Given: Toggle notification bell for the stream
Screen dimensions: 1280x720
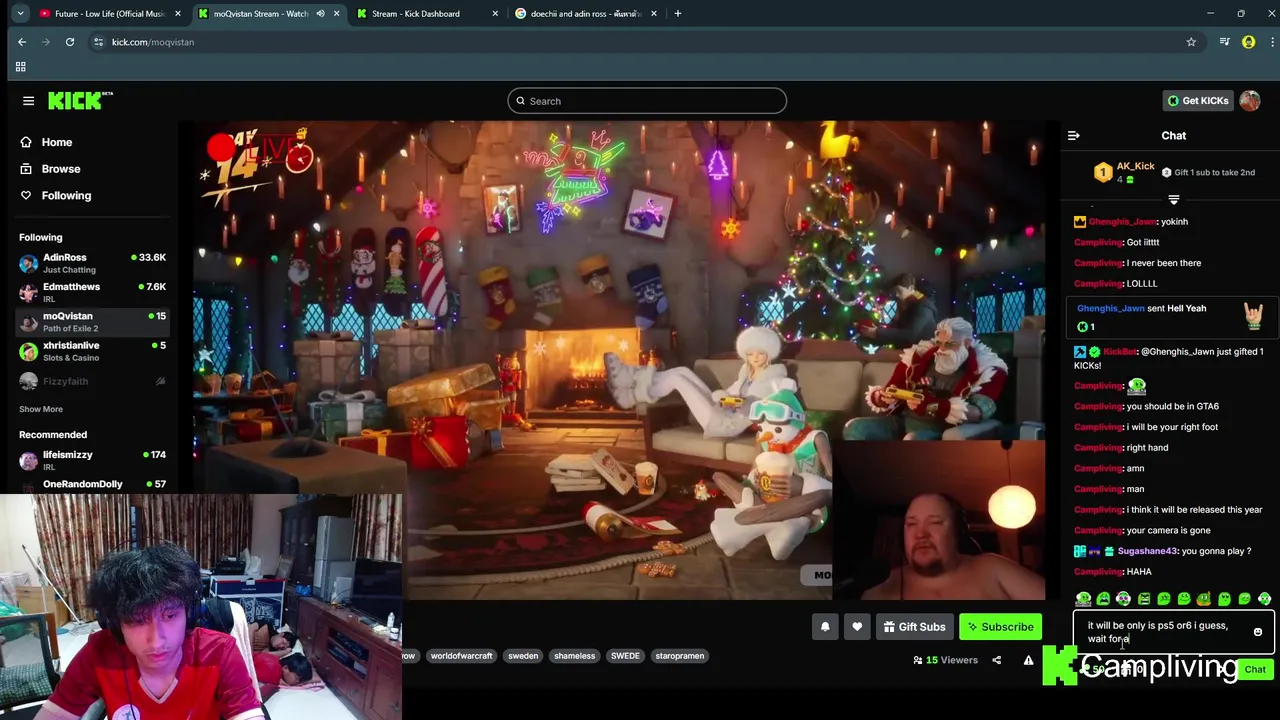Looking at the screenshot, I should 825,627.
